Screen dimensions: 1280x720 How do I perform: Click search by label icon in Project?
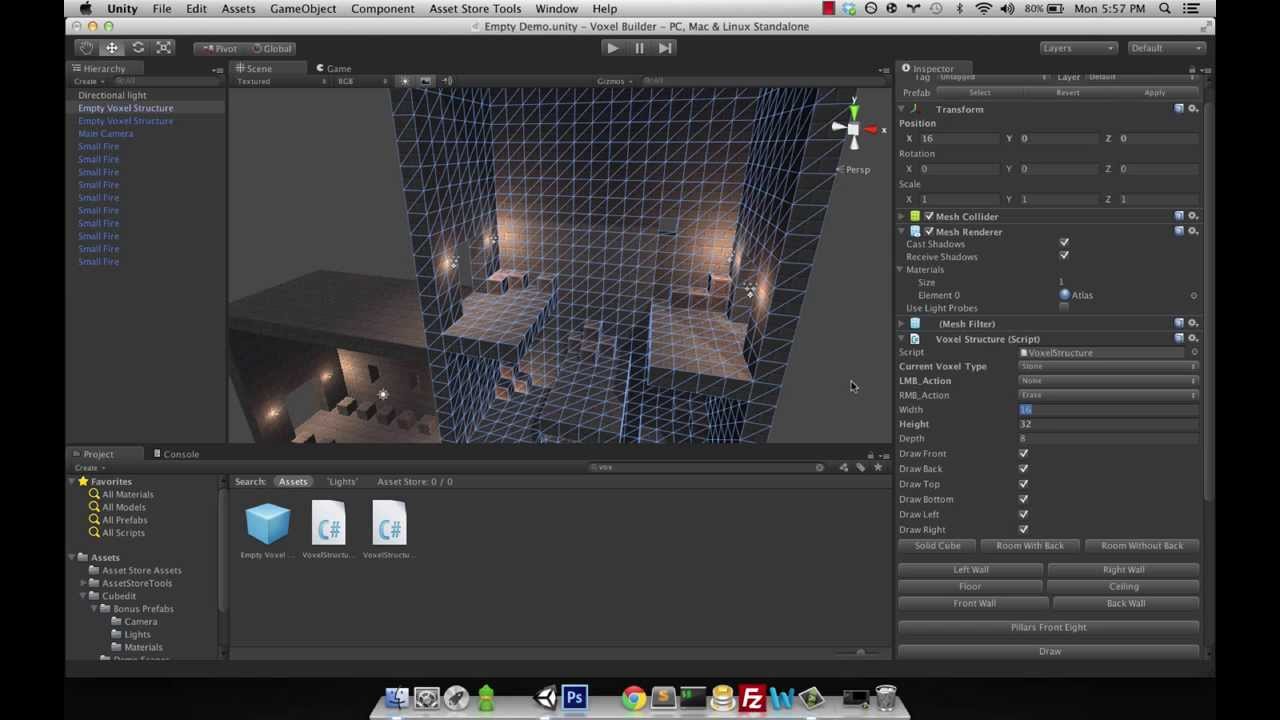pos(860,467)
